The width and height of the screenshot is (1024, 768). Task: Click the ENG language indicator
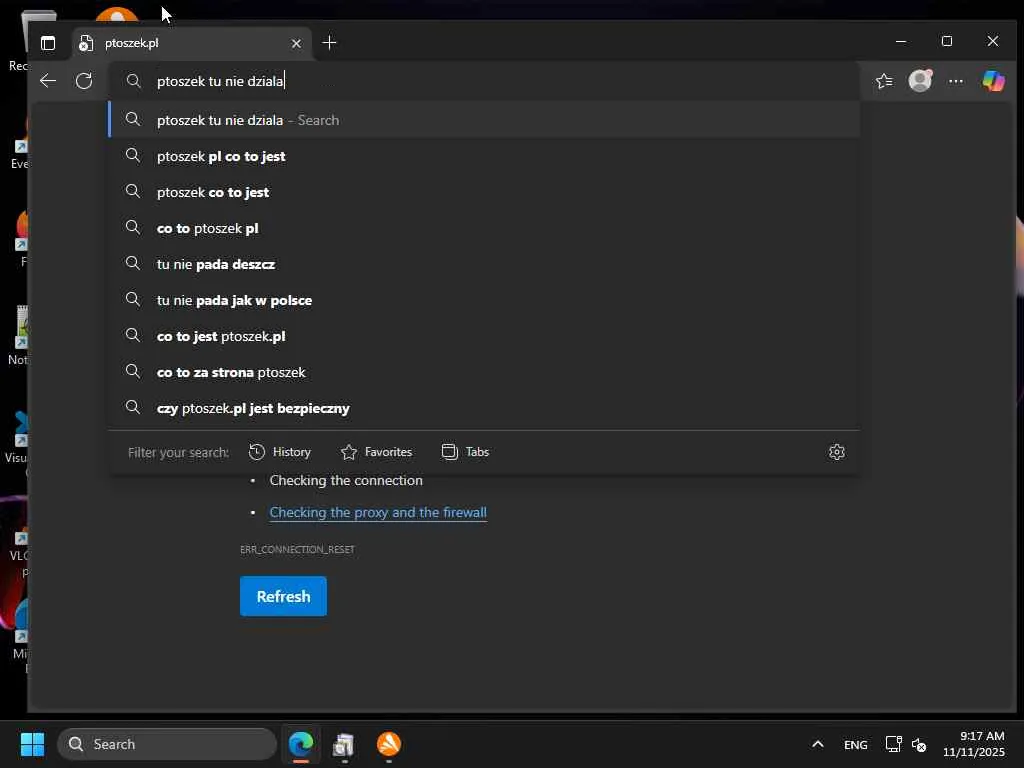(856, 744)
